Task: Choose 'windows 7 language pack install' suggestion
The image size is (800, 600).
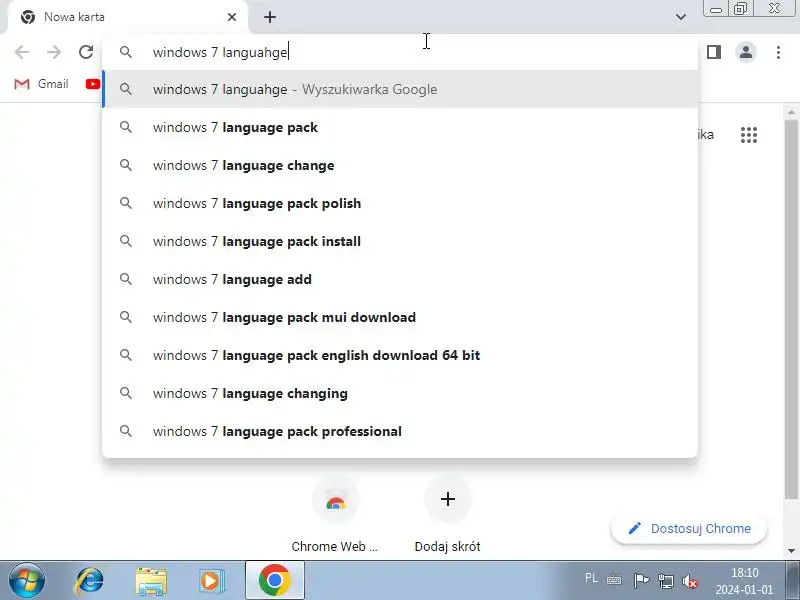Action: click(x=400, y=241)
